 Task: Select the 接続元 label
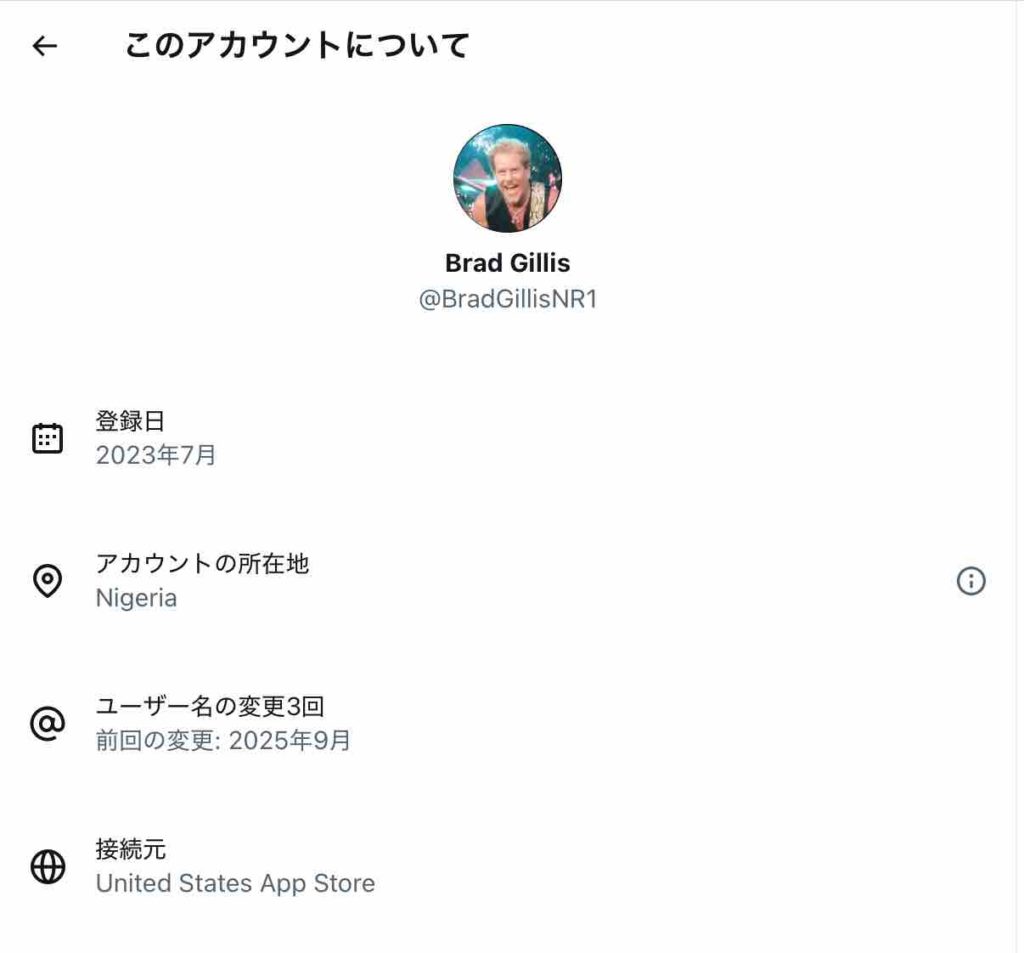(131, 850)
